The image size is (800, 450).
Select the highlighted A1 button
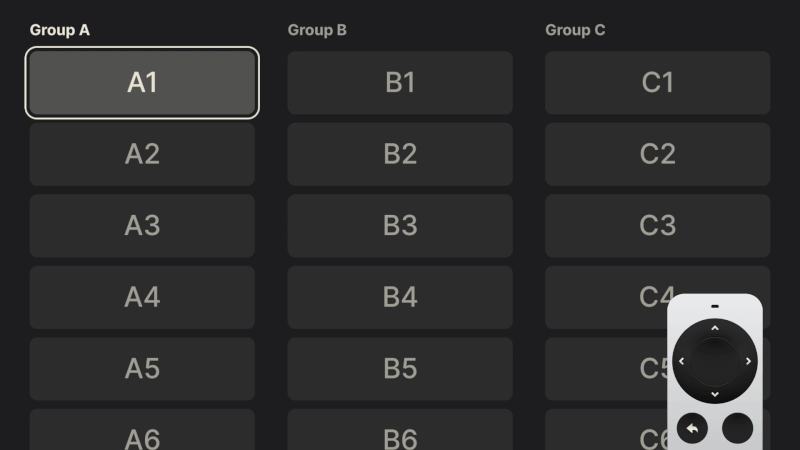142,83
